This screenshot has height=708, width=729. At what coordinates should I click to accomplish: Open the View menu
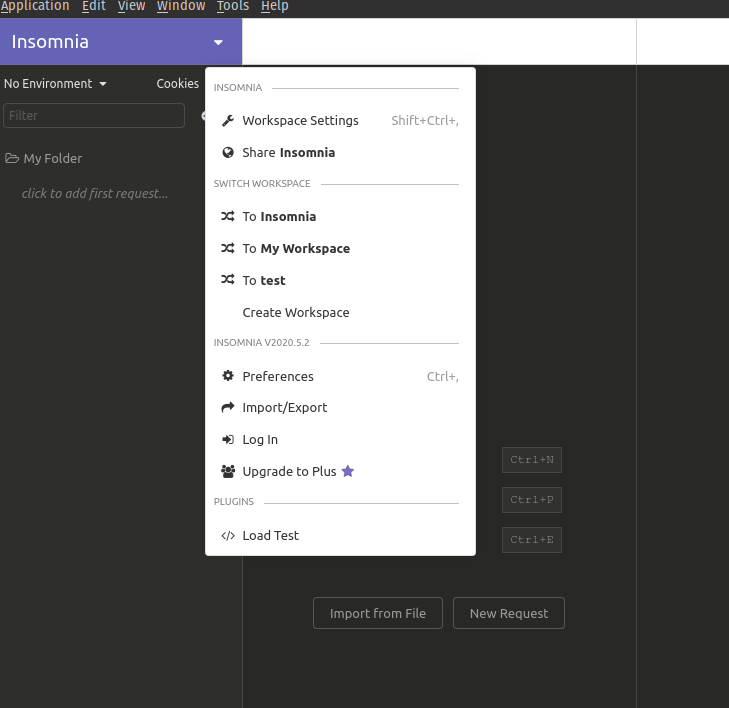pyautogui.click(x=131, y=6)
